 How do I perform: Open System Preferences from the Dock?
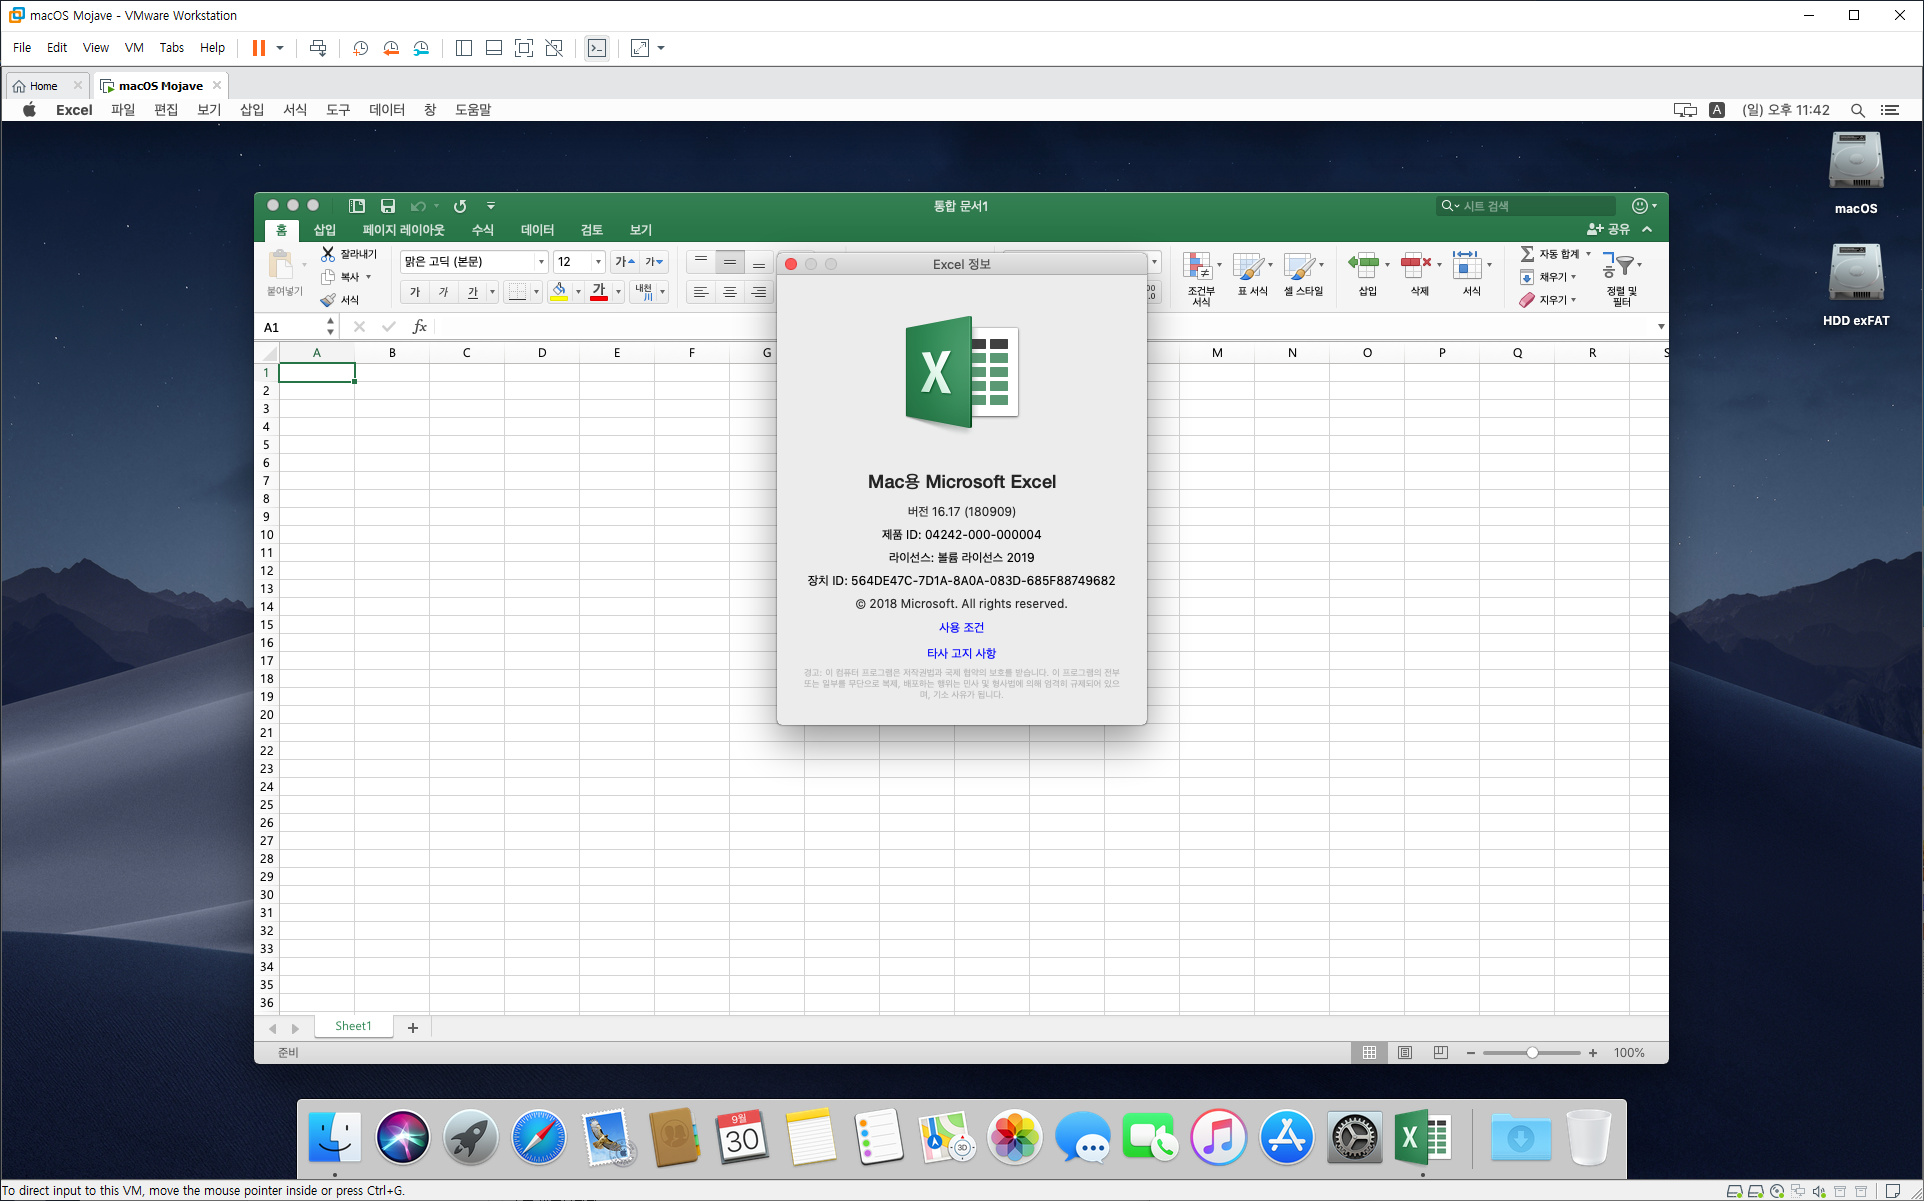coord(1354,1138)
